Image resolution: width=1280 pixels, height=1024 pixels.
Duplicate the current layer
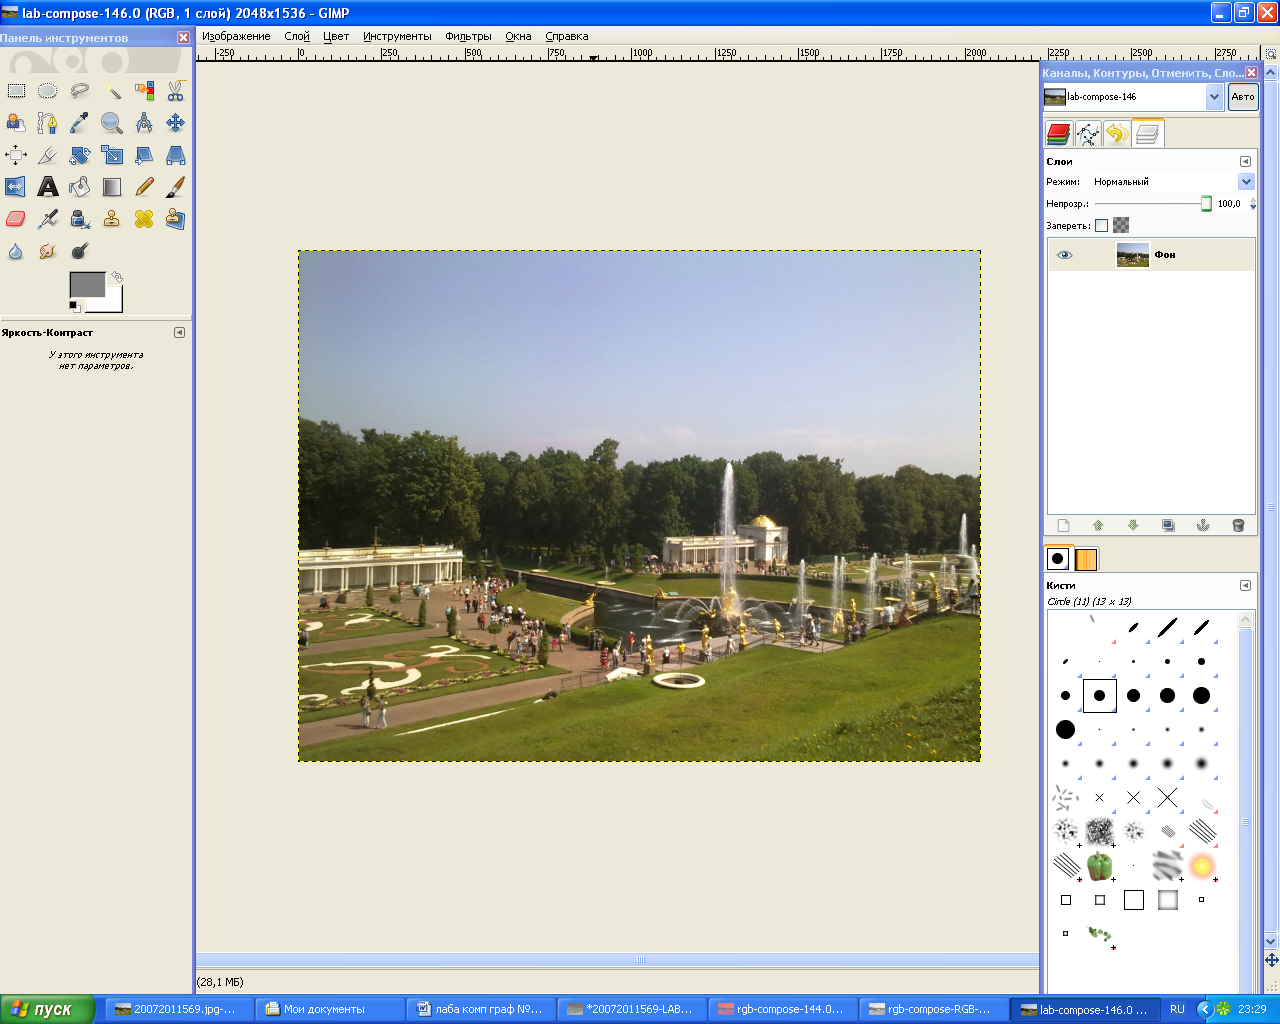click(x=1168, y=526)
